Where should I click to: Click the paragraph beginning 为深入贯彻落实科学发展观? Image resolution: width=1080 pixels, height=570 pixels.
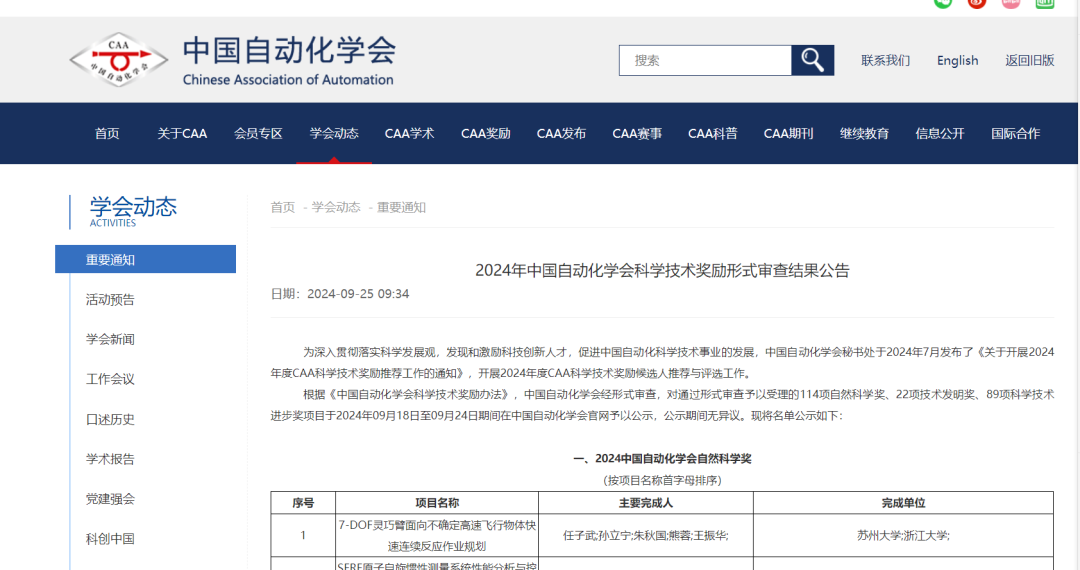pyautogui.click(x=662, y=362)
